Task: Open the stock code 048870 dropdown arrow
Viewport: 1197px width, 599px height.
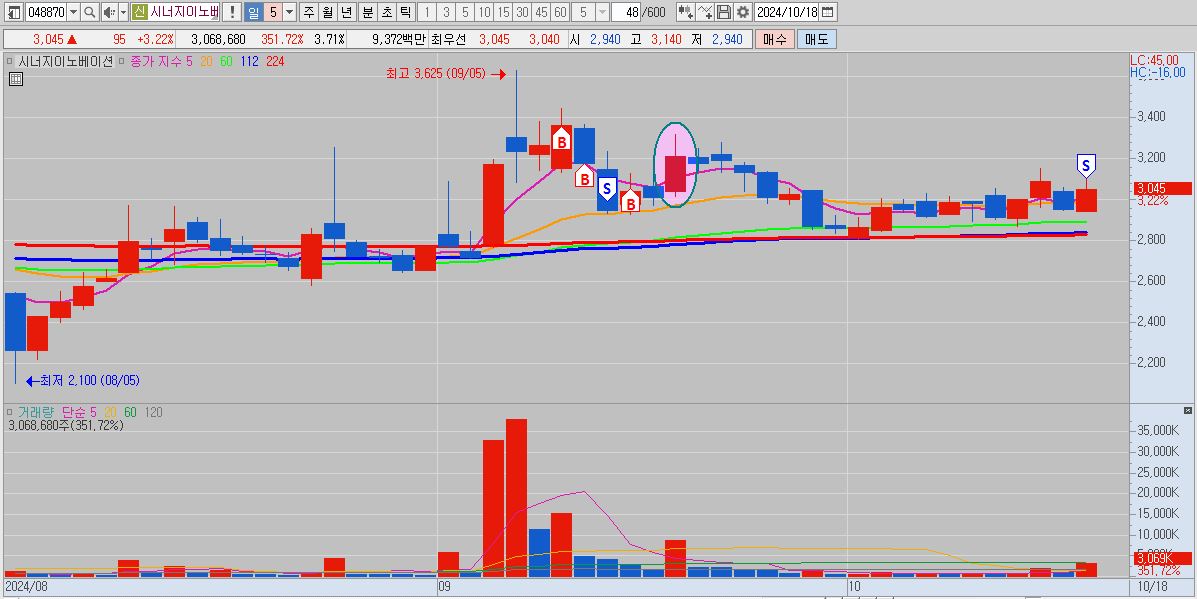Action: pyautogui.click(x=73, y=12)
